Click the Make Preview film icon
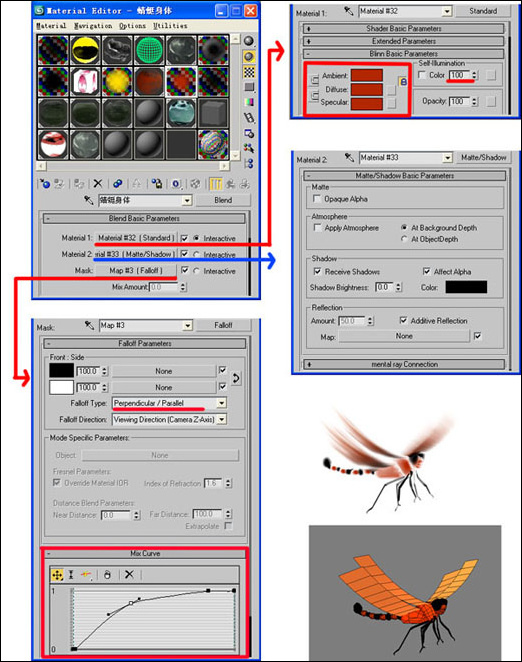The height and width of the screenshot is (662, 522). [249, 118]
